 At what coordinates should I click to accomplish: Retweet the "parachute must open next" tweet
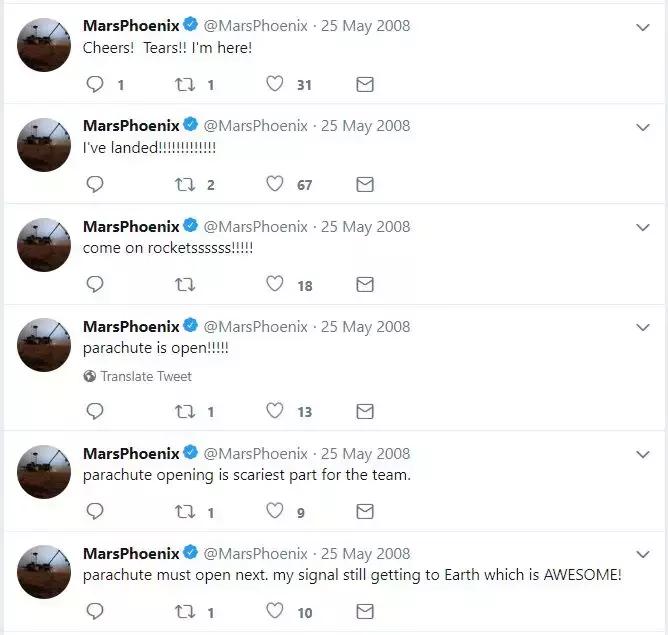click(185, 612)
